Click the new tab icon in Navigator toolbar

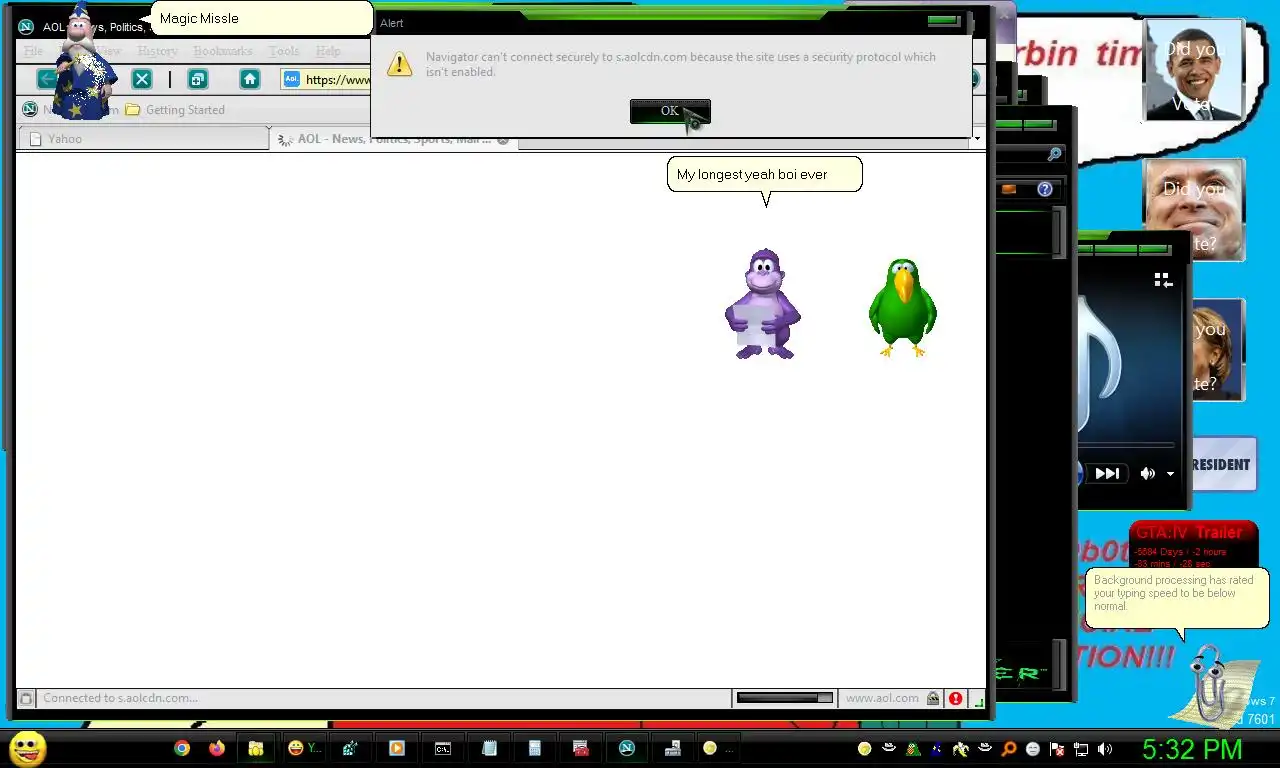[198, 79]
